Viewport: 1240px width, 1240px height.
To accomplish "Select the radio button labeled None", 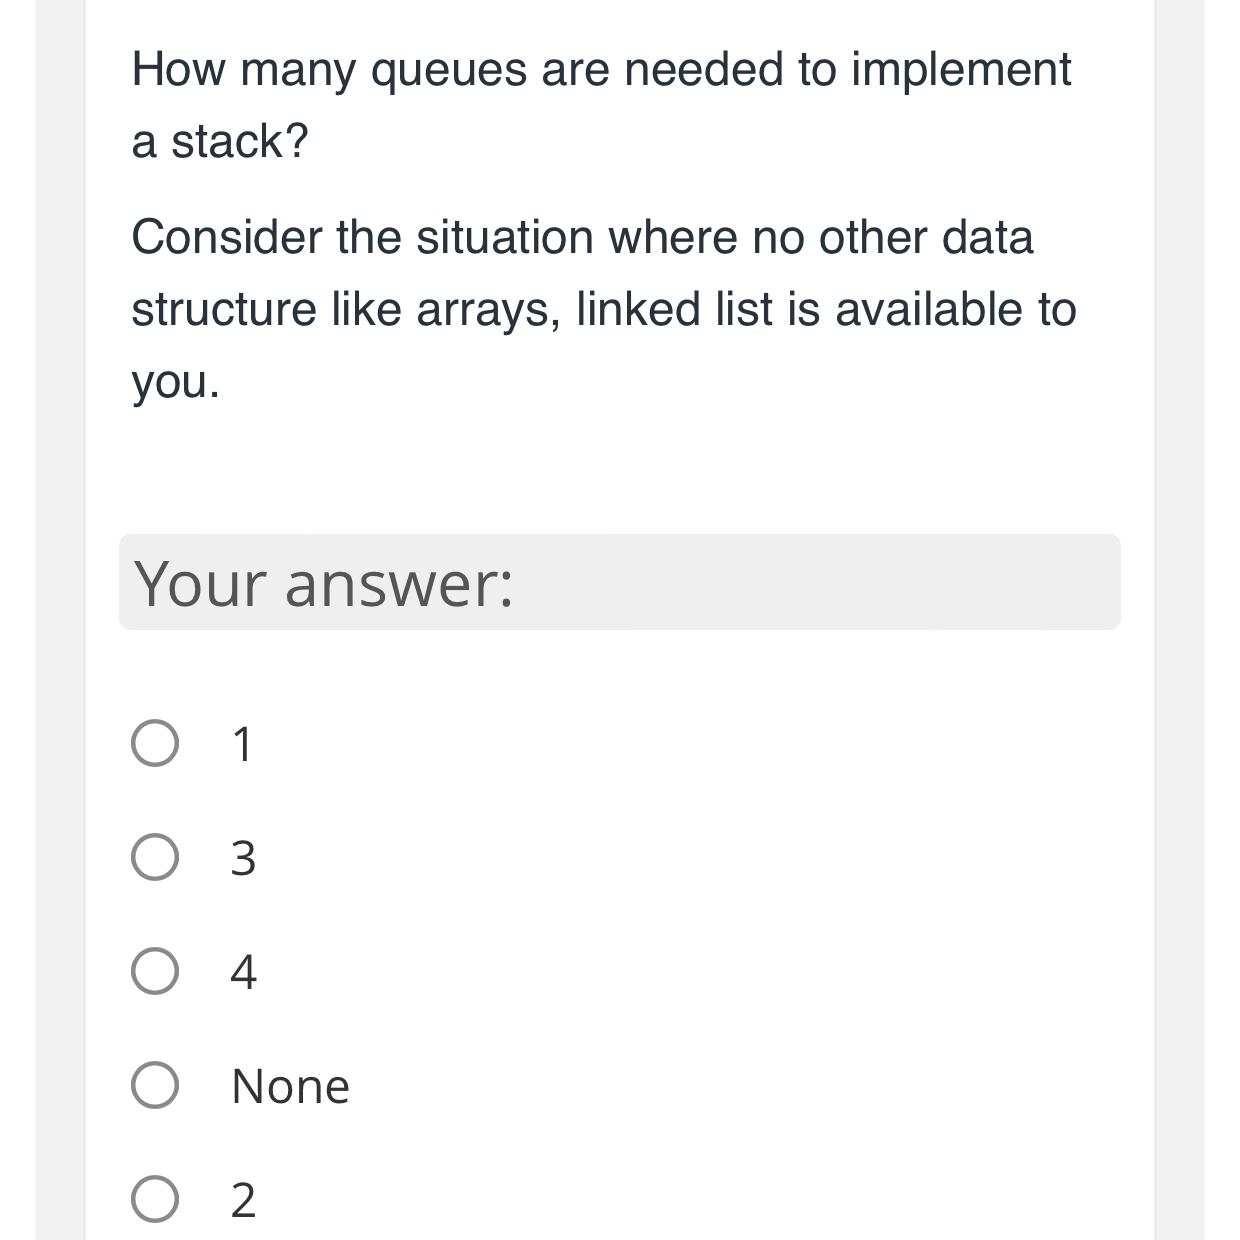I will click(155, 1085).
